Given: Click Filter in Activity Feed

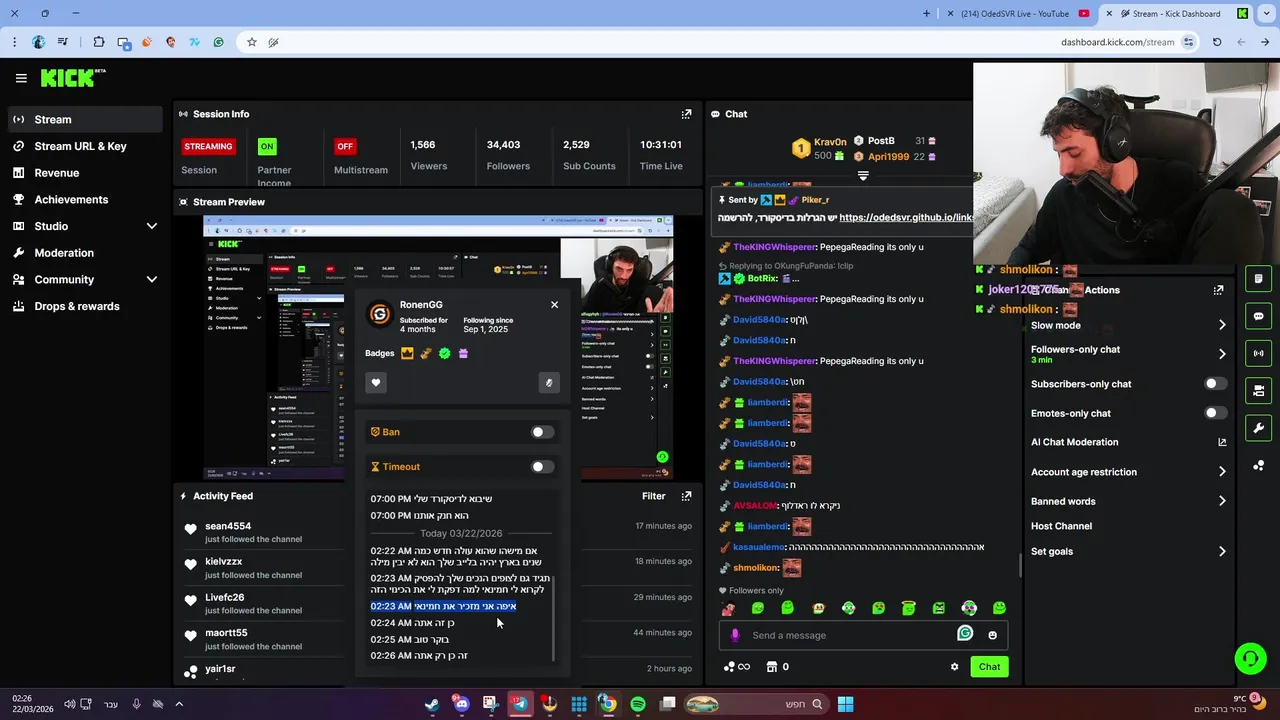Looking at the screenshot, I should [x=653, y=496].
